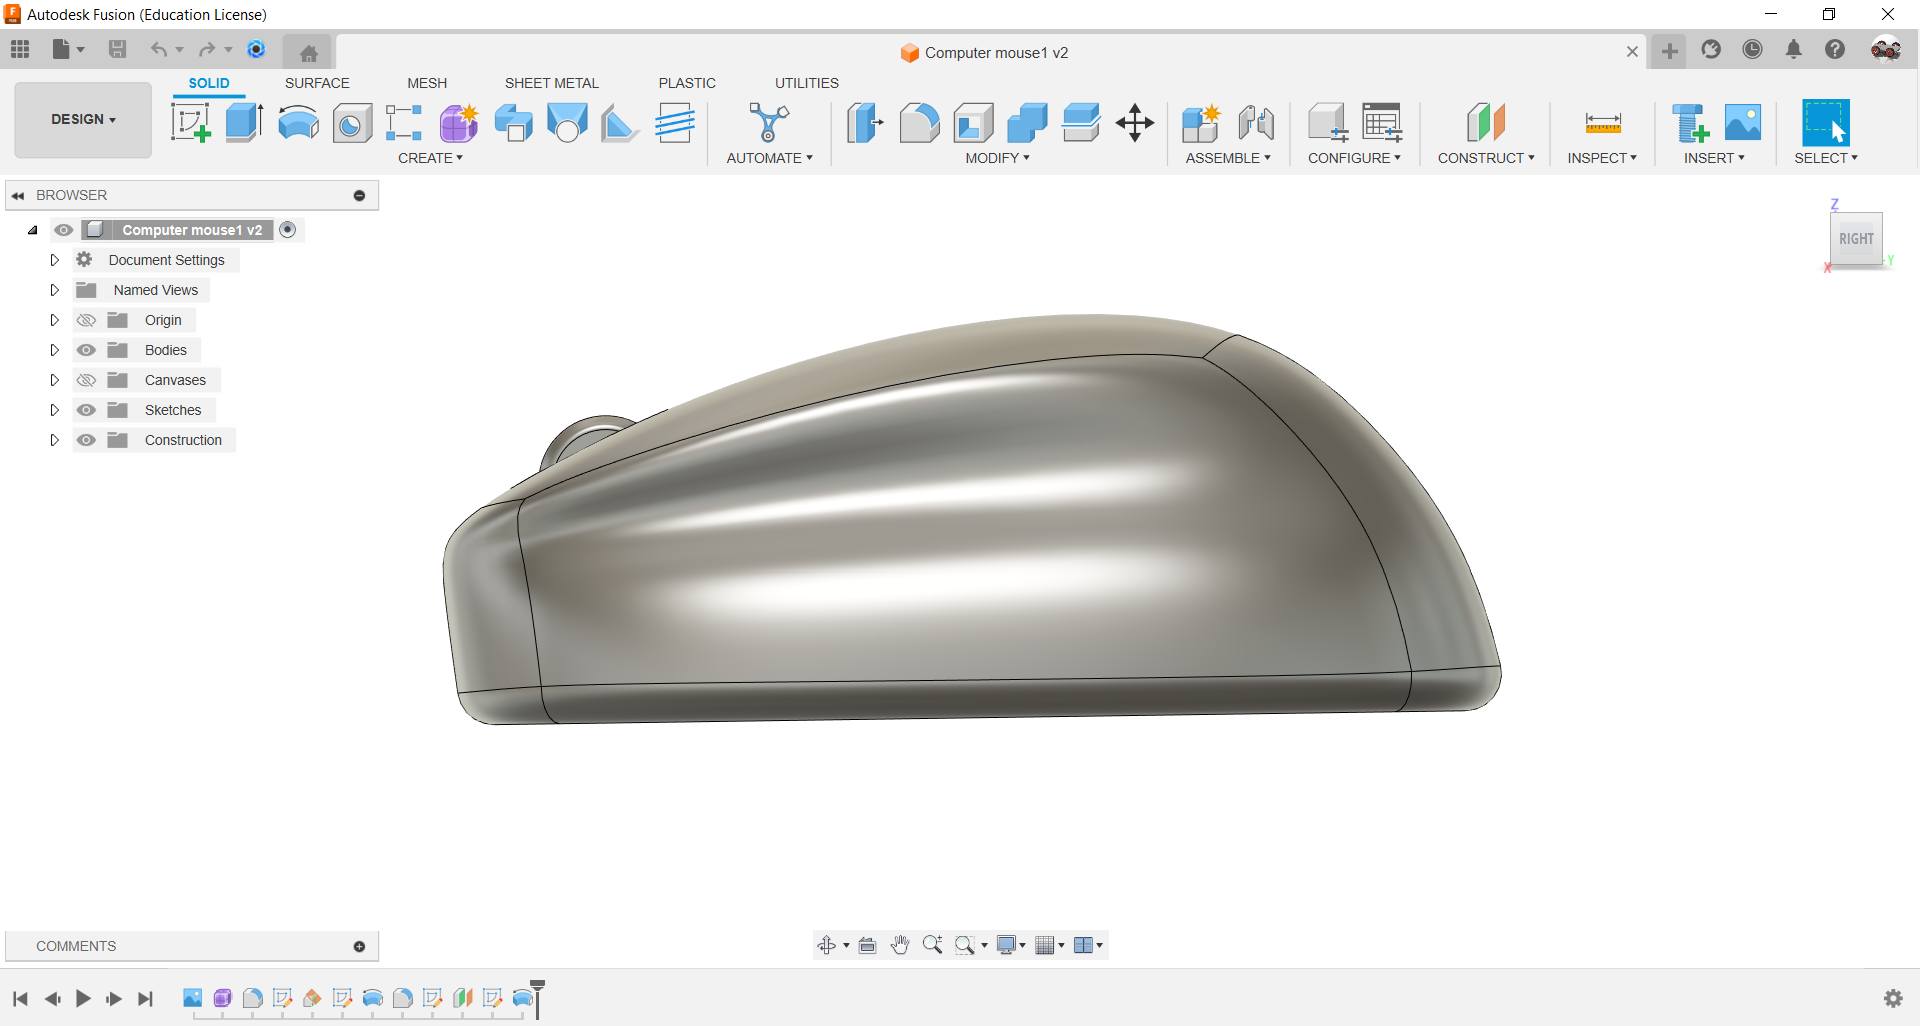1920x1026 pixels.
Task: Click the Offset Plane construct icon
Action: 1486,123
